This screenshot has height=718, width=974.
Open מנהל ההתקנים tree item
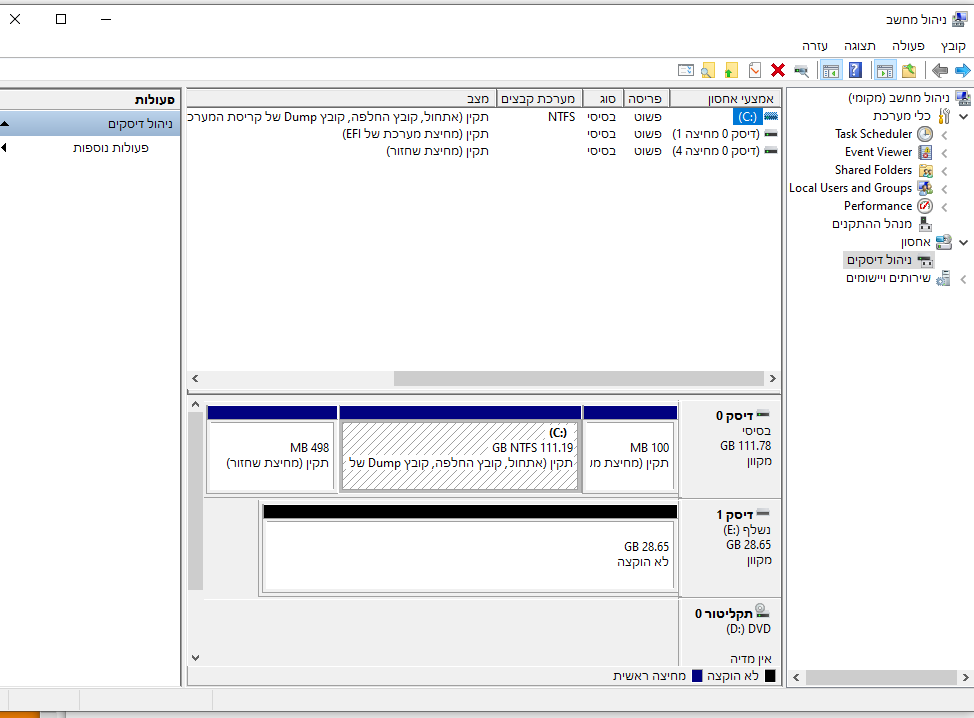point(872,224)
